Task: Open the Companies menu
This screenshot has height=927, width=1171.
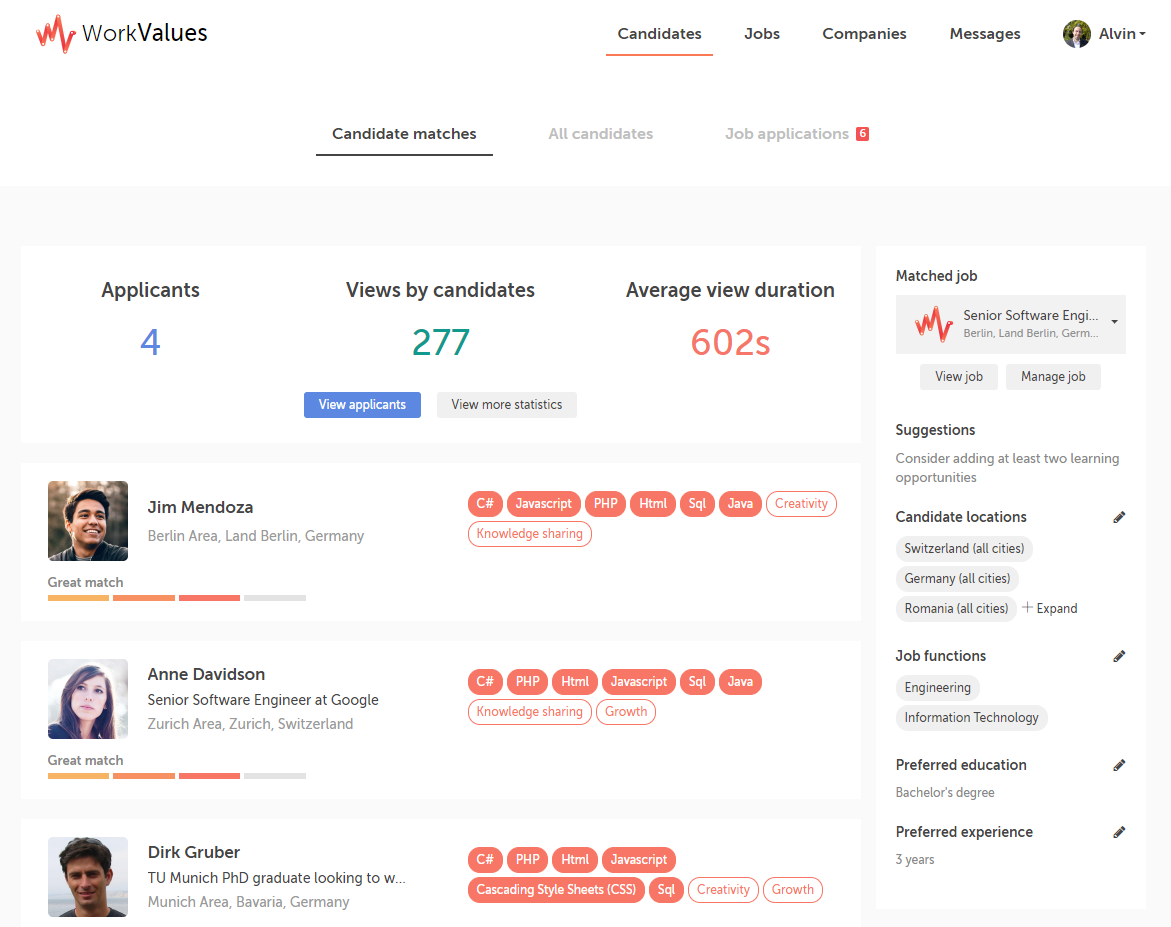Action: point(864,34)
